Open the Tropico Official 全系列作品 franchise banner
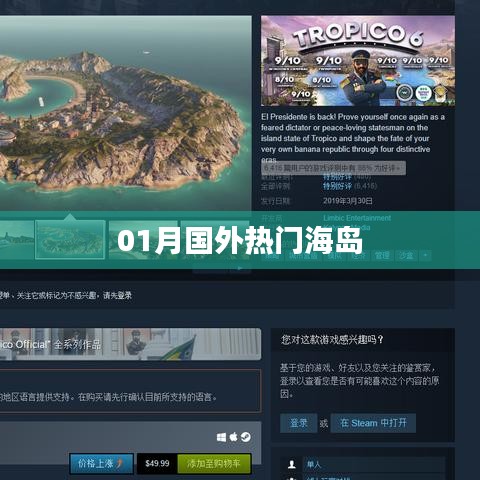Screen dimensions: 480x480 pos(130,344)
